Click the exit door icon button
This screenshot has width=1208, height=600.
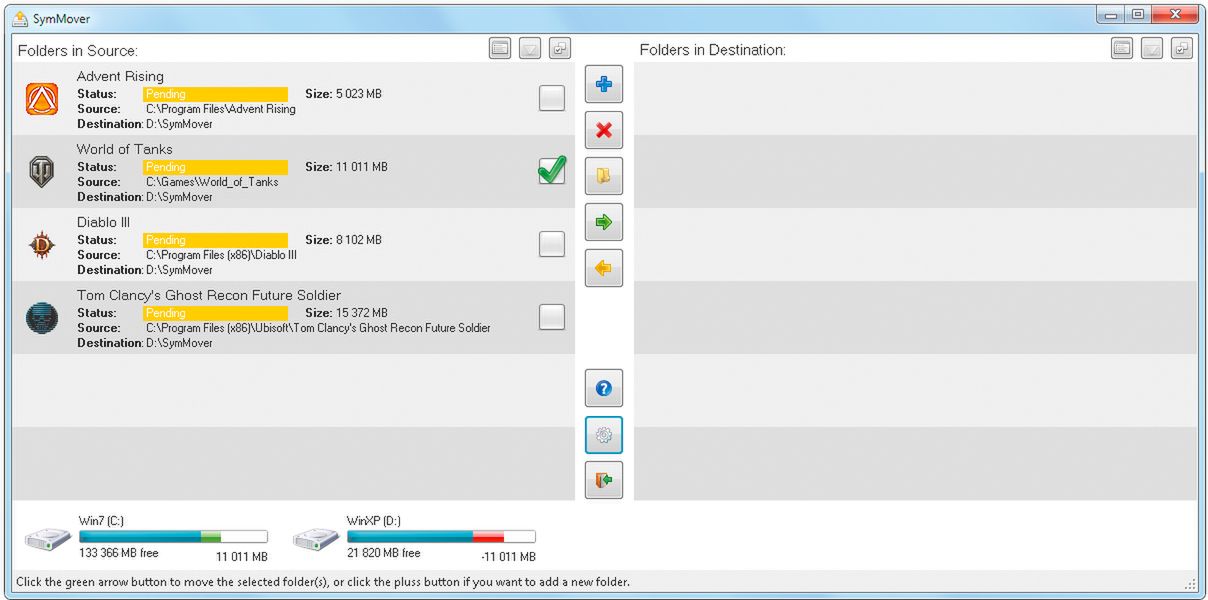point(603,481)
